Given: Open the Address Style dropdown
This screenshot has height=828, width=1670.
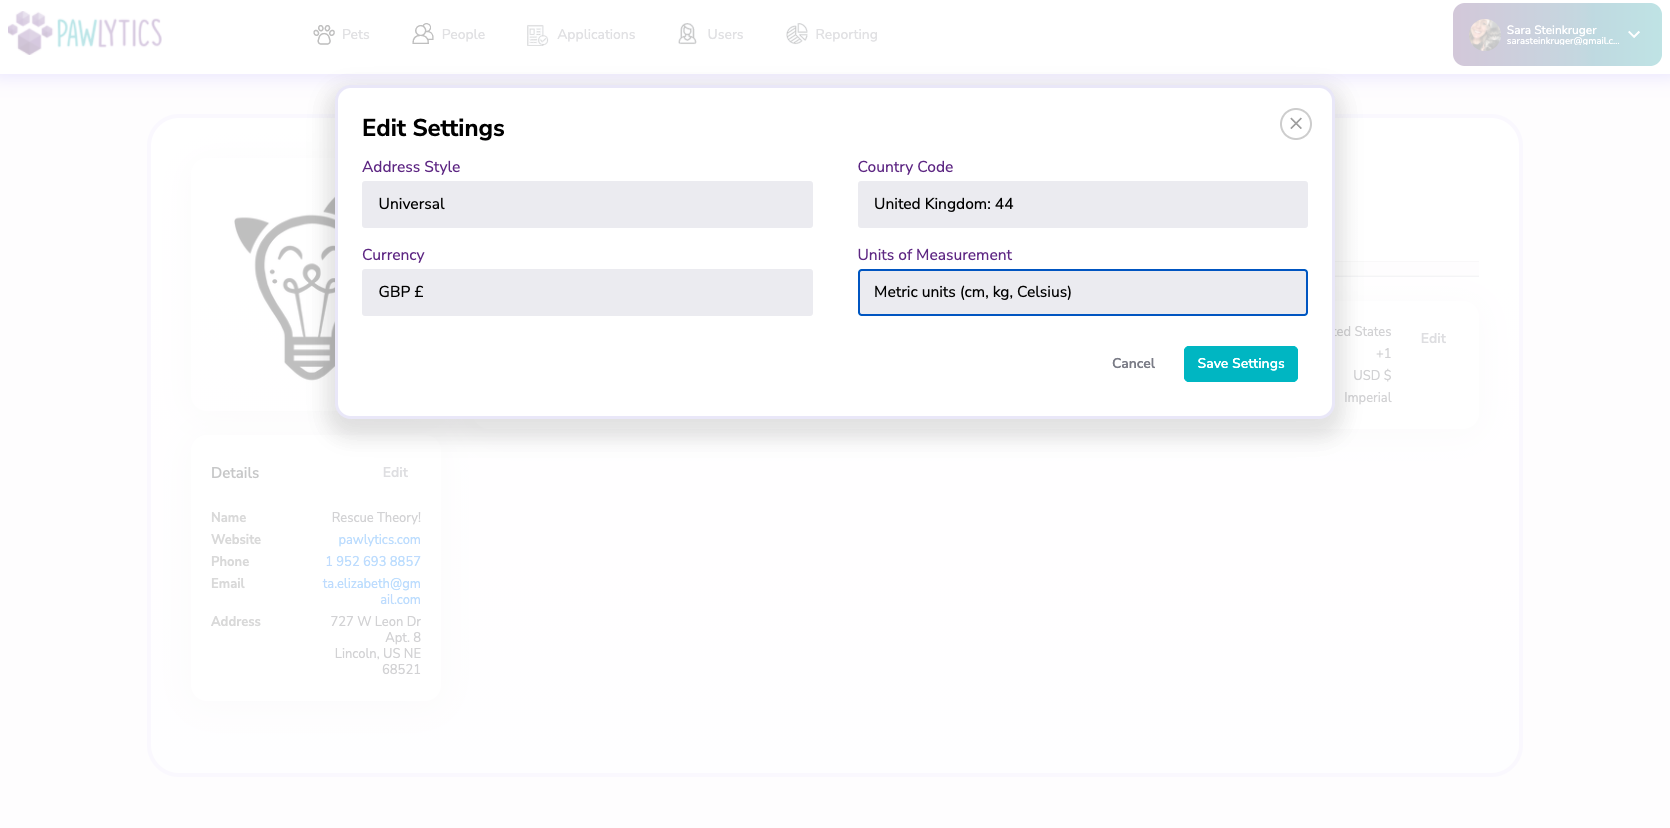Looking at the screenshot, I should pos(587,204).
